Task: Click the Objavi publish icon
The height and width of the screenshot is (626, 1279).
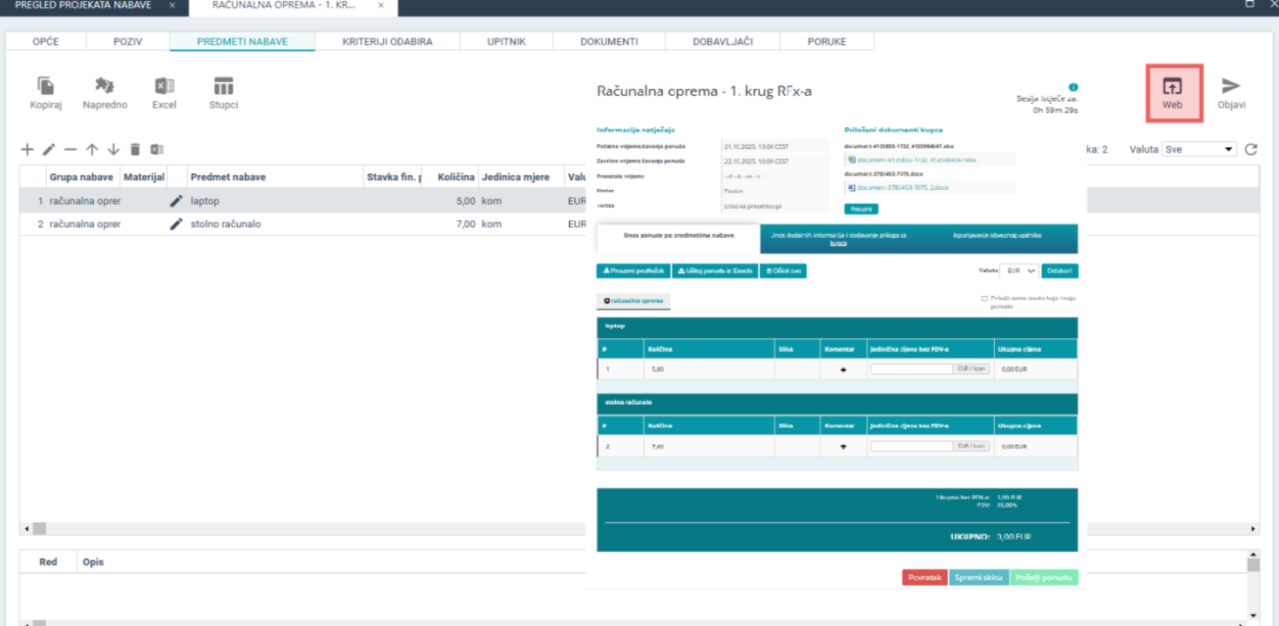Action: pos(1231,87)
